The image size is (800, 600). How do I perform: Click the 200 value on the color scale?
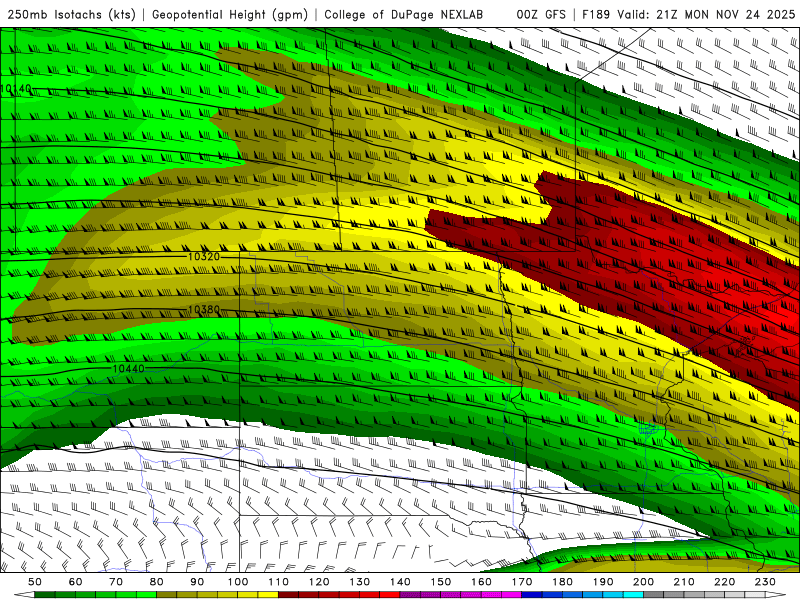(x=643, y=582)
